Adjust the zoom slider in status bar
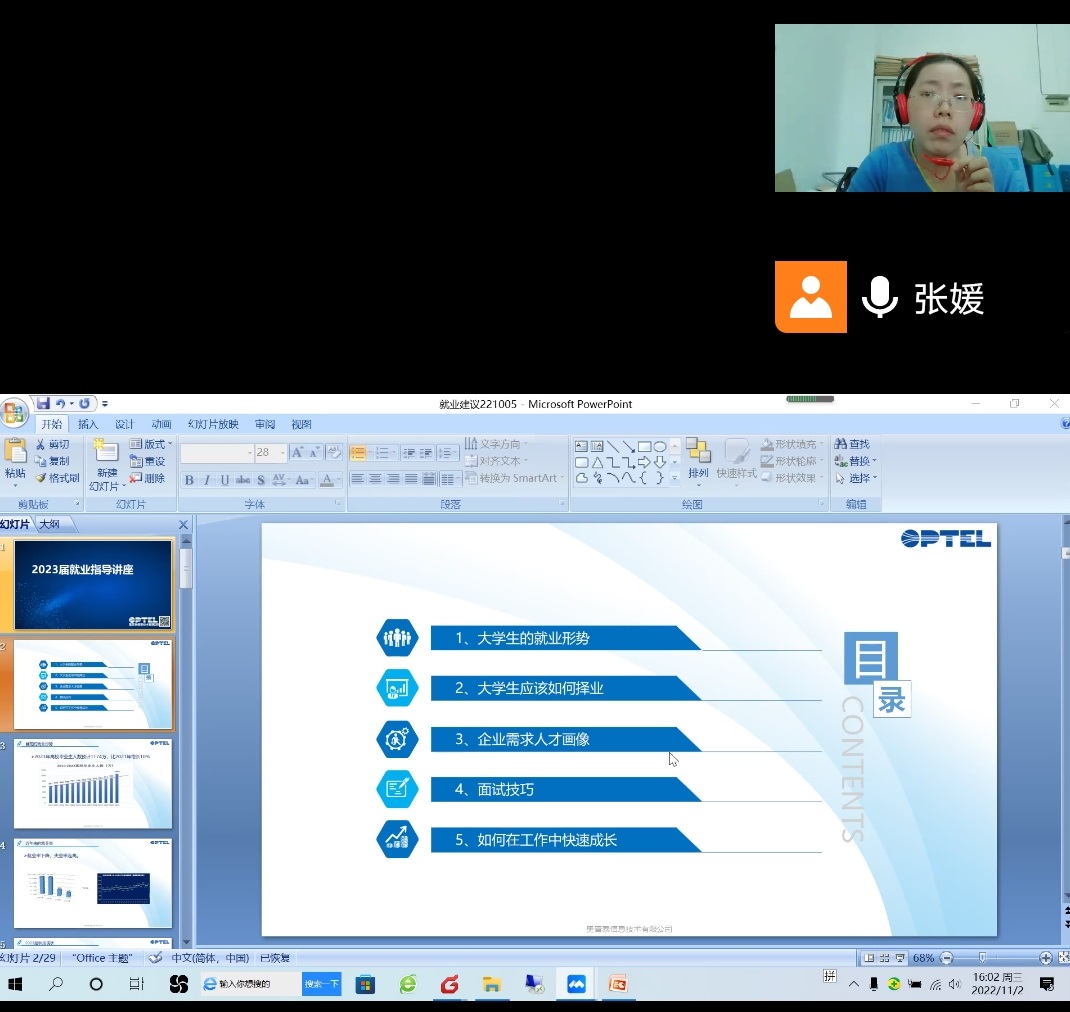 (983, 958)
